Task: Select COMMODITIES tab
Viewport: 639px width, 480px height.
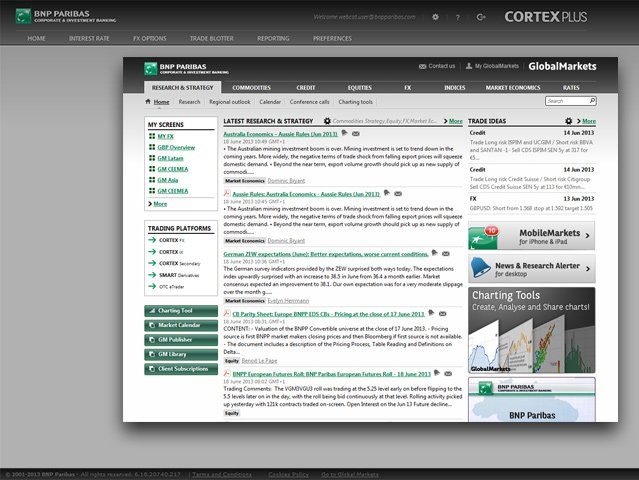Action: tap(251, 88)
